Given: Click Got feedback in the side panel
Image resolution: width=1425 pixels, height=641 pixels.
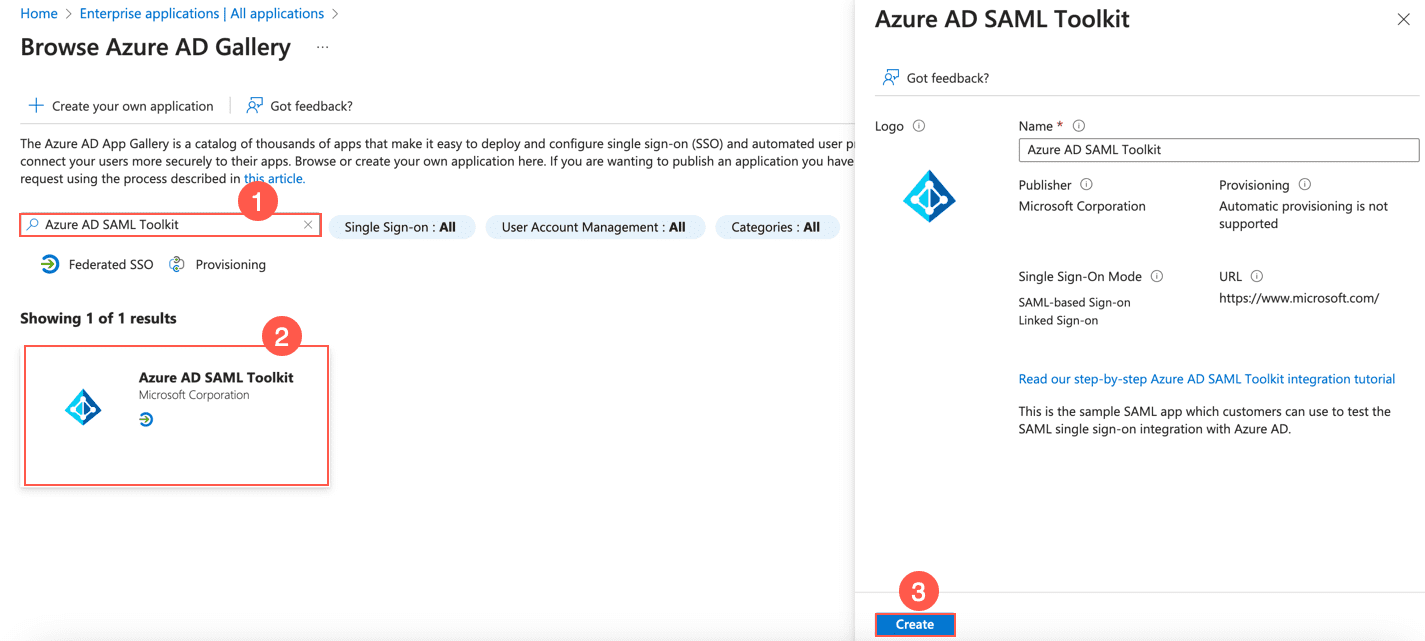Looking at the screenshot, I should pos(936,78).
